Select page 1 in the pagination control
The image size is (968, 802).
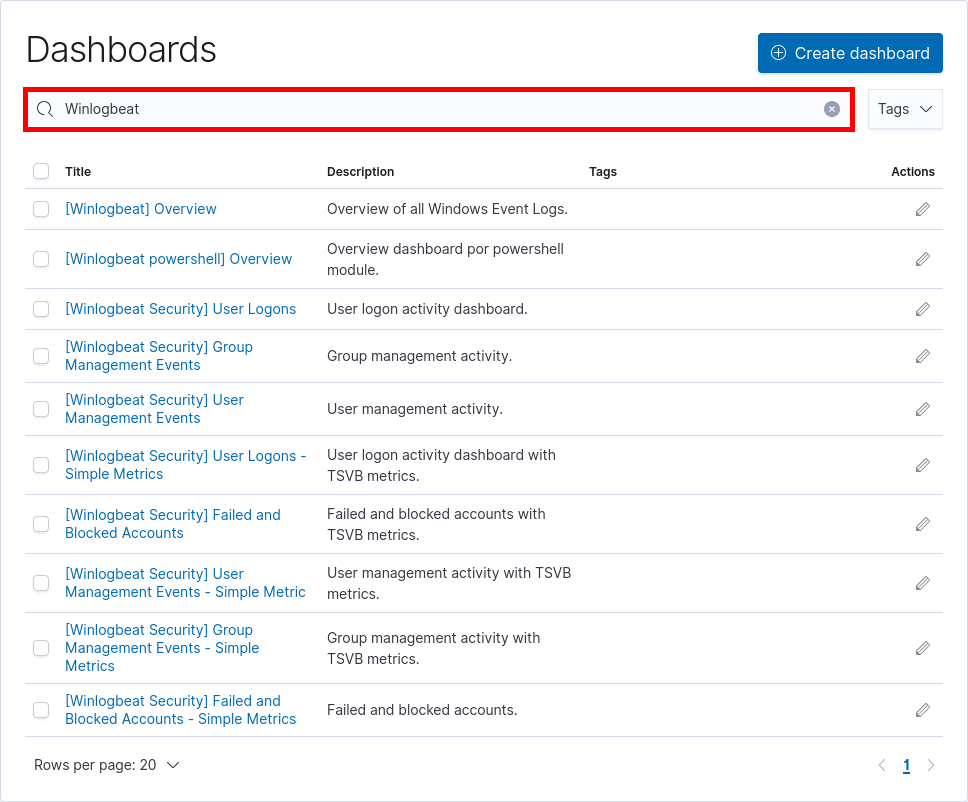pyautogui.click(x=906, y=764)
